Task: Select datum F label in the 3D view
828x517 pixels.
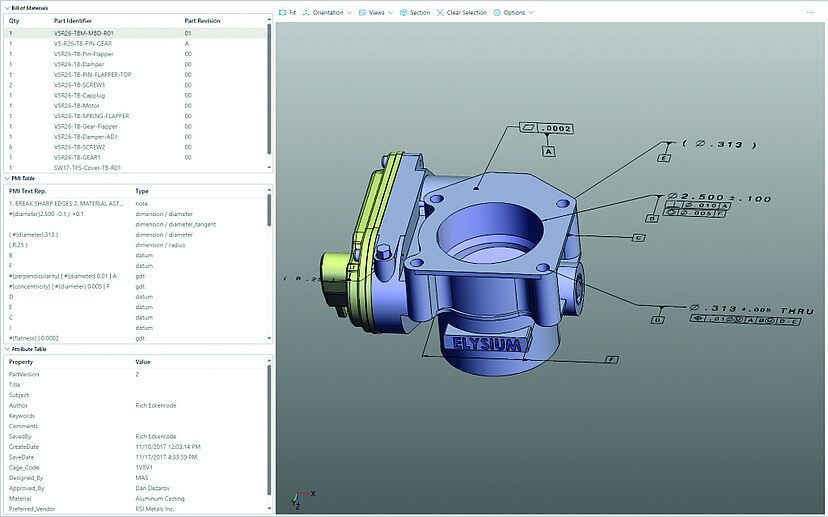Action: [x=611, y=360]
